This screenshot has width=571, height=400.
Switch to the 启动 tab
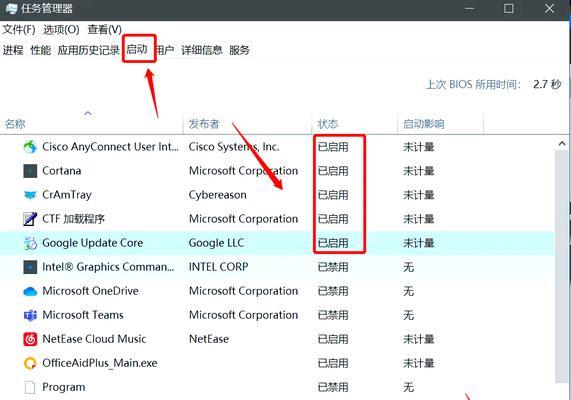point(137,49)
